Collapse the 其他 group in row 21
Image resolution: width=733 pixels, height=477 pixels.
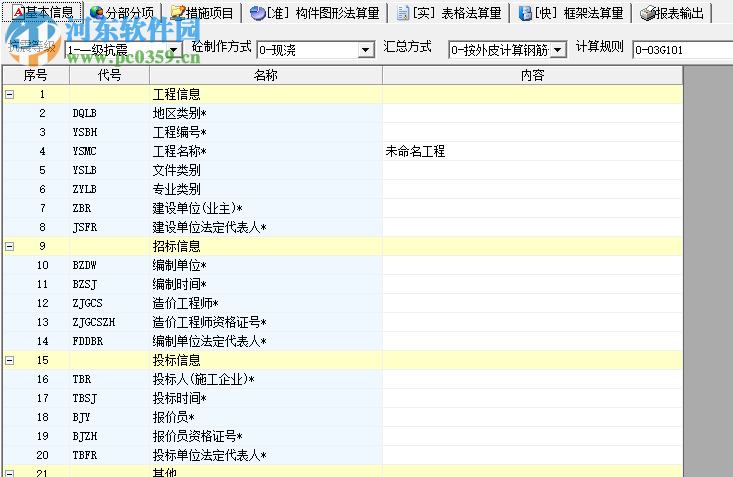pos(9,473)
